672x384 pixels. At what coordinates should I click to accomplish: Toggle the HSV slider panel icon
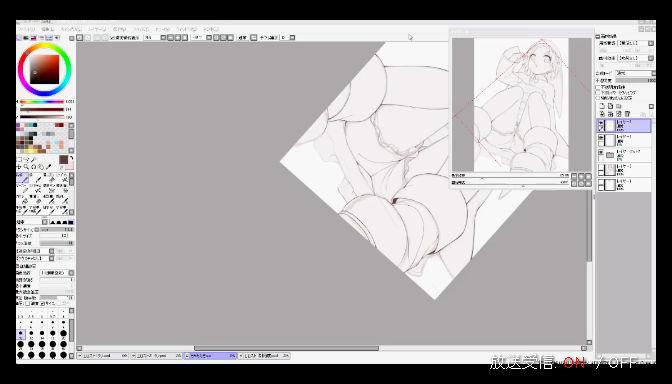coord(33,38)
